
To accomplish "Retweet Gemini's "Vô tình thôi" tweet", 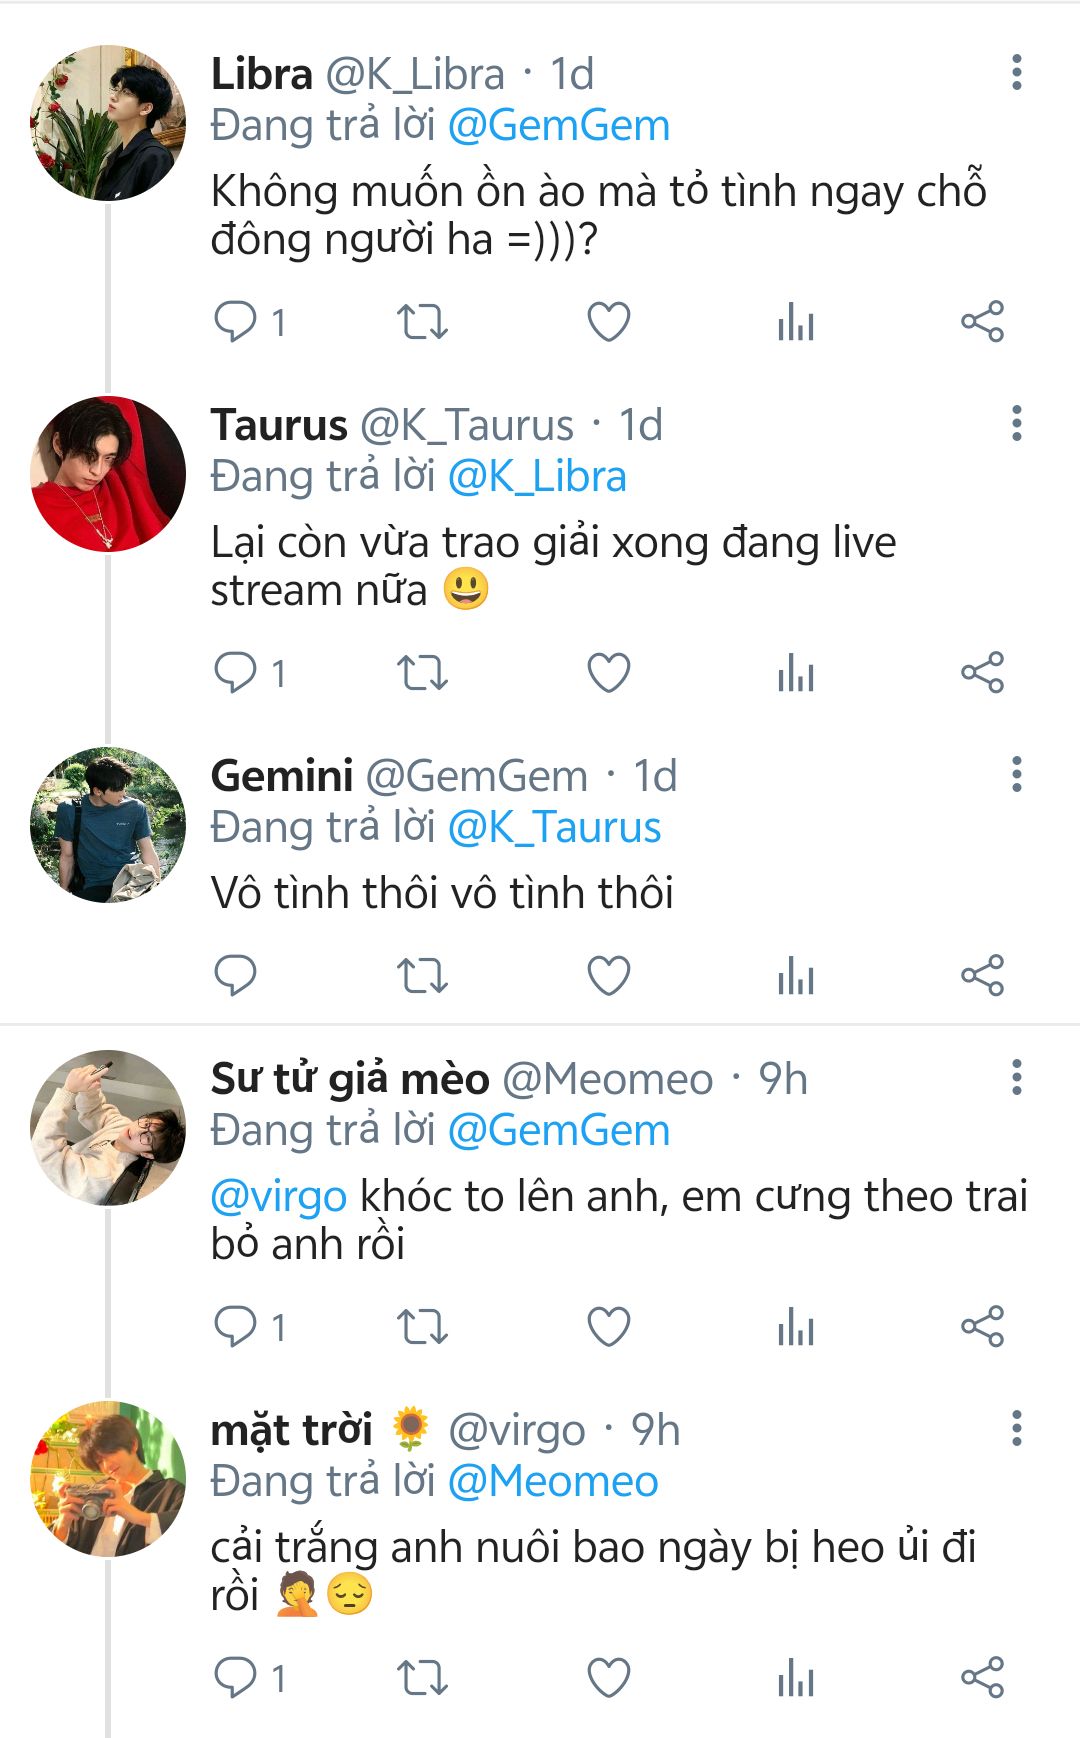I will [x=422, y=975].
